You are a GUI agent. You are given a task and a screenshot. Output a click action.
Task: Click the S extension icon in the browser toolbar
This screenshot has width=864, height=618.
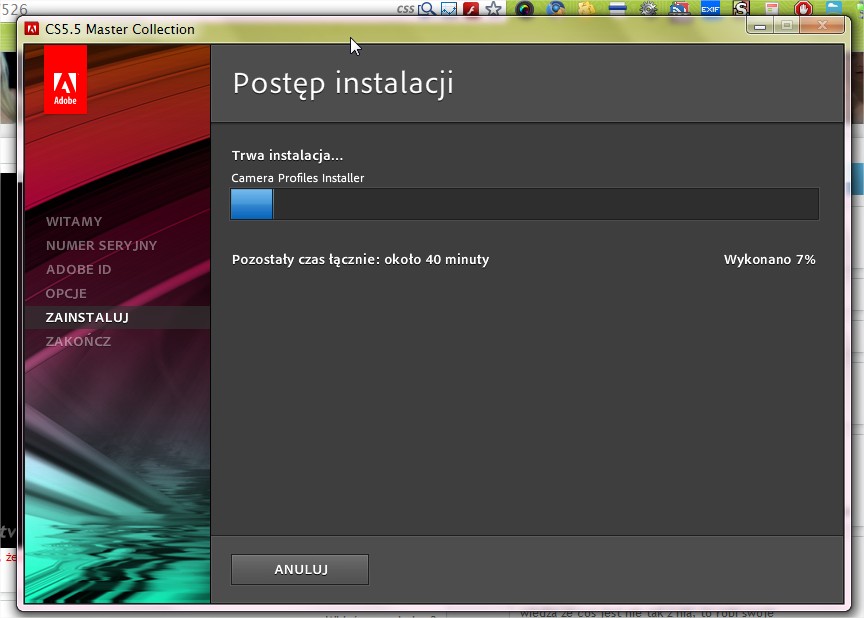[x=741, y=8]
